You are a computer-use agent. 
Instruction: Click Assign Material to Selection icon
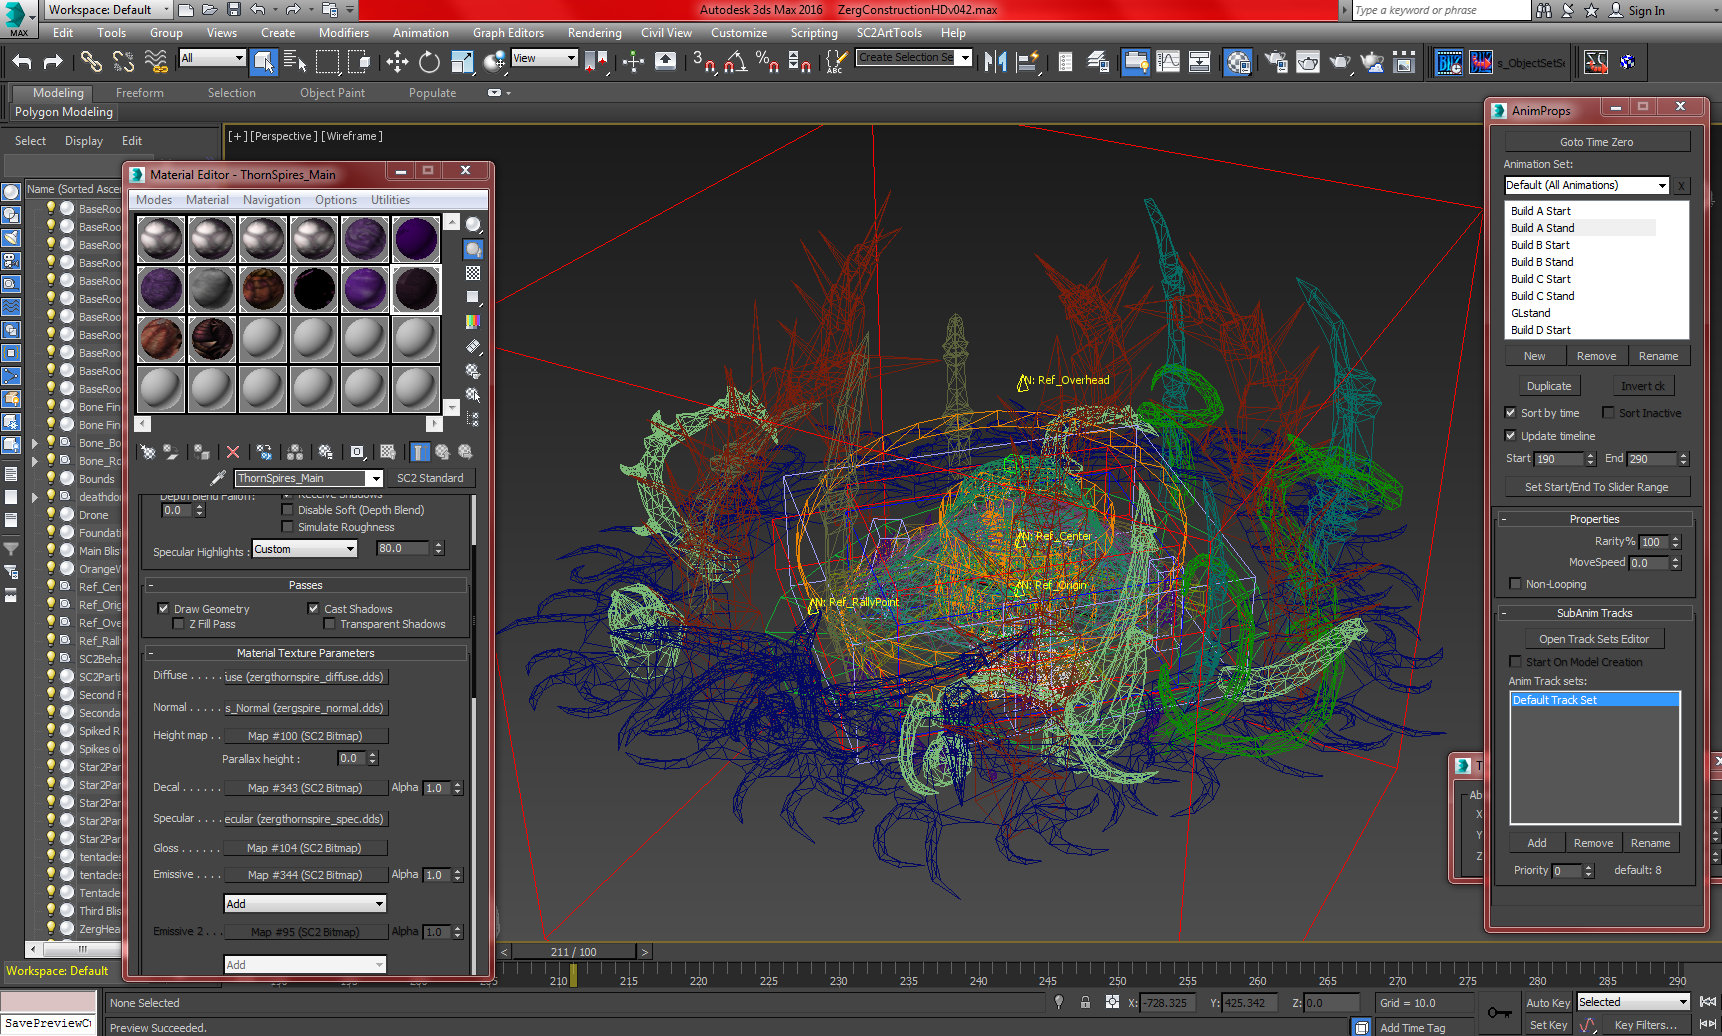[202, 452]
